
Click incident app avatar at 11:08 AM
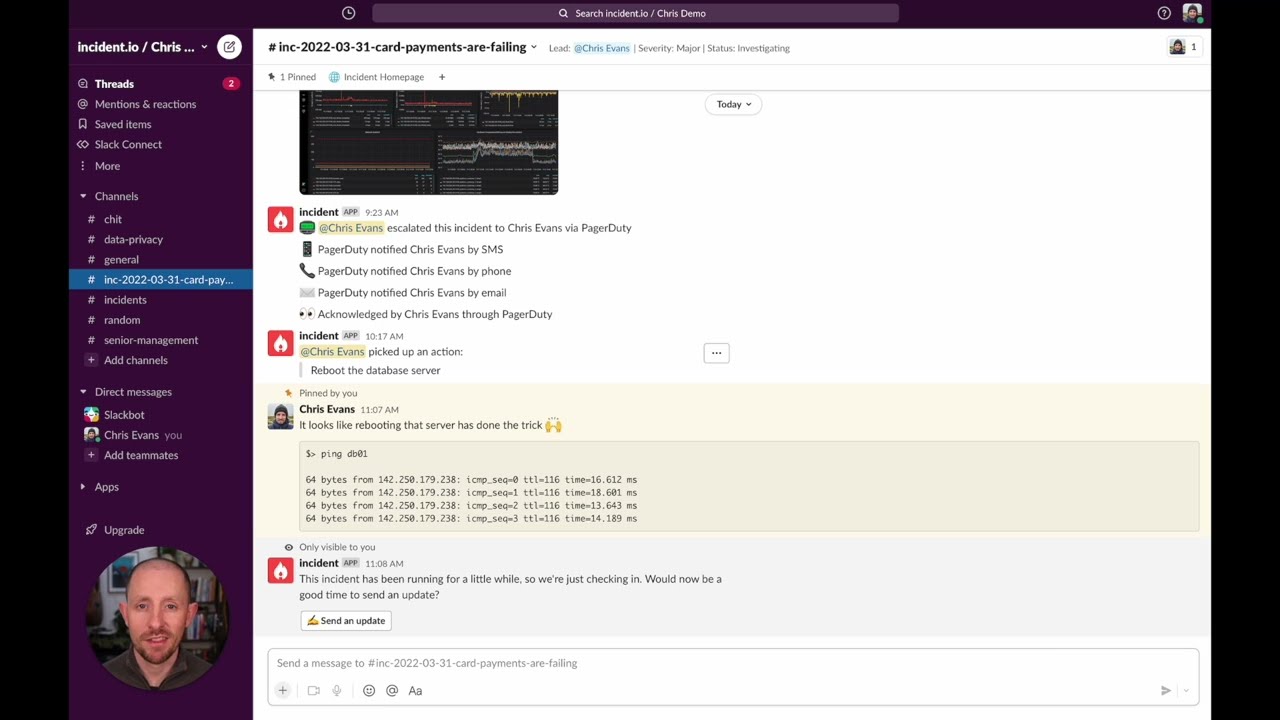coord(280,571)
